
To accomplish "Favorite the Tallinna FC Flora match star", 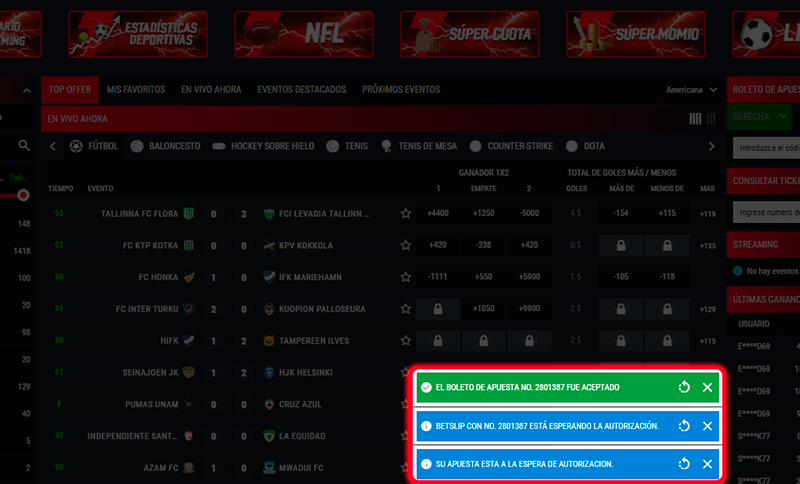I will pyautogui.click(x=406, y=214).
